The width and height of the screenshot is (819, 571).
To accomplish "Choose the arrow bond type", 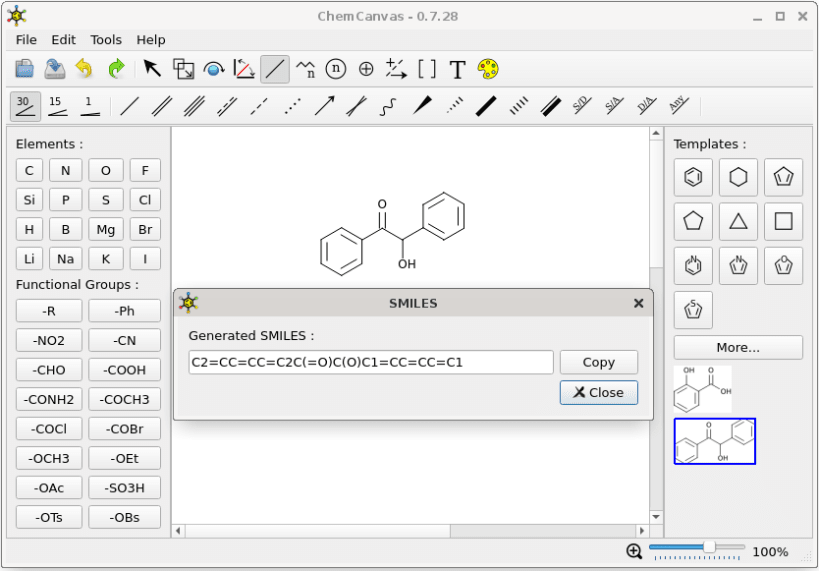I will point(324,106).
